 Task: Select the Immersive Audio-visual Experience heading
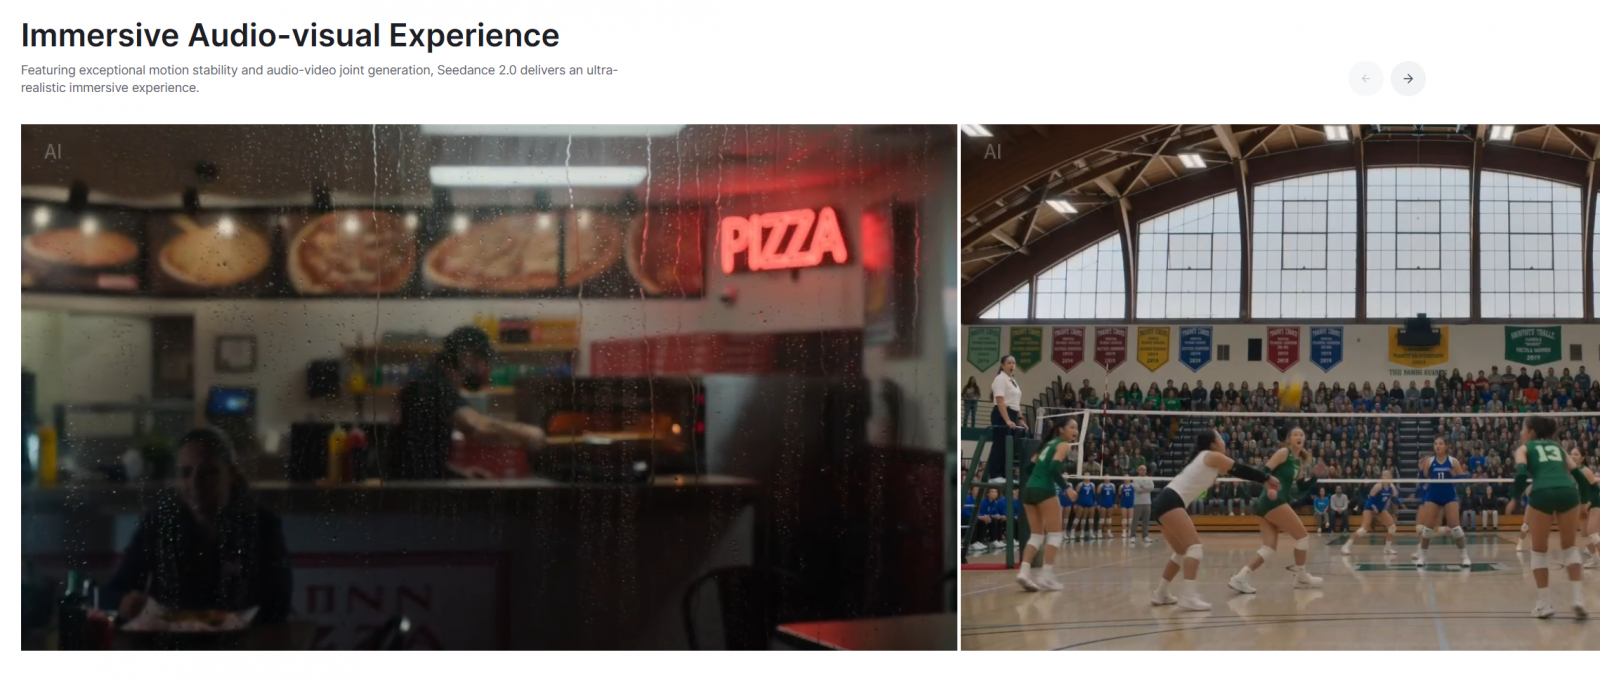[290, 35]
